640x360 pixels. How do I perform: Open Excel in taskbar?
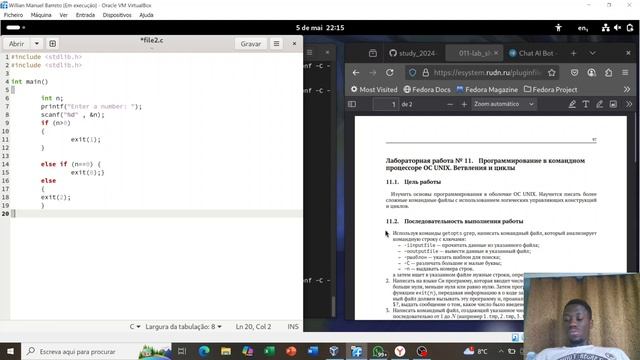(x=269, y=351)
